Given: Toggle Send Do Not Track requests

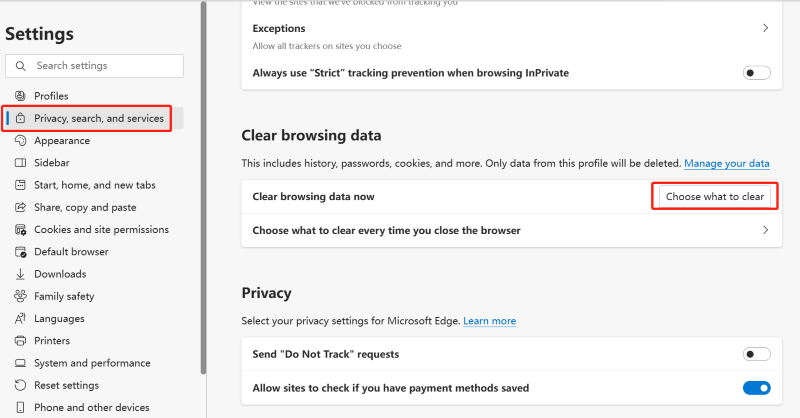Looking at the screenshot, I should [x=756, y=354].
